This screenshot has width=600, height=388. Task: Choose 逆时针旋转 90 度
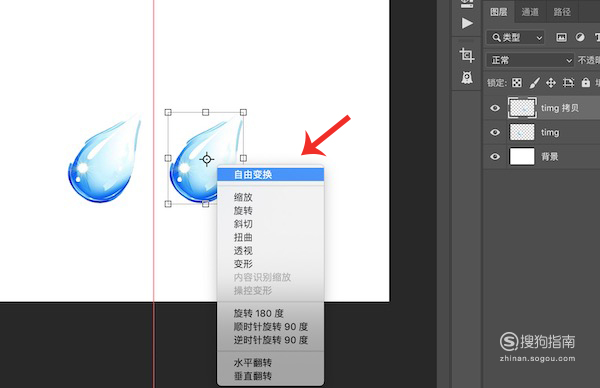pyautogui.click(x=271, y=340)
